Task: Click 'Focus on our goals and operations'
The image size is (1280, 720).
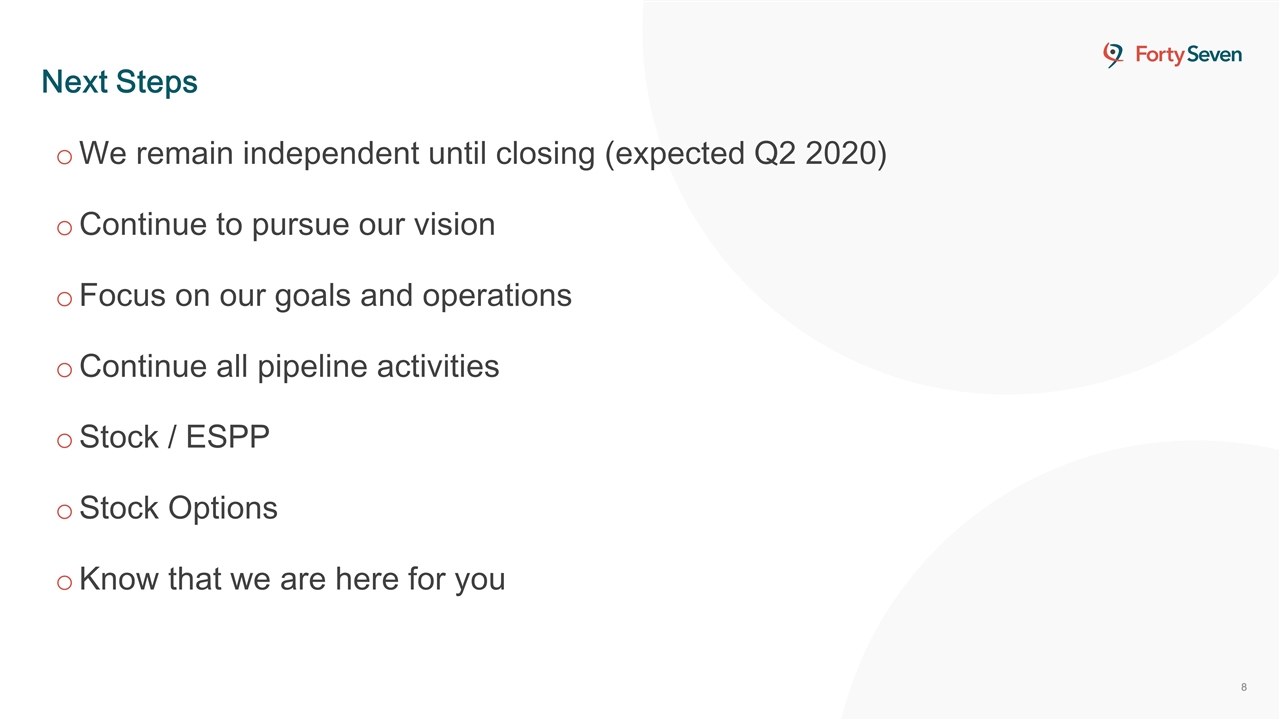Action: [x=325, y=296]
